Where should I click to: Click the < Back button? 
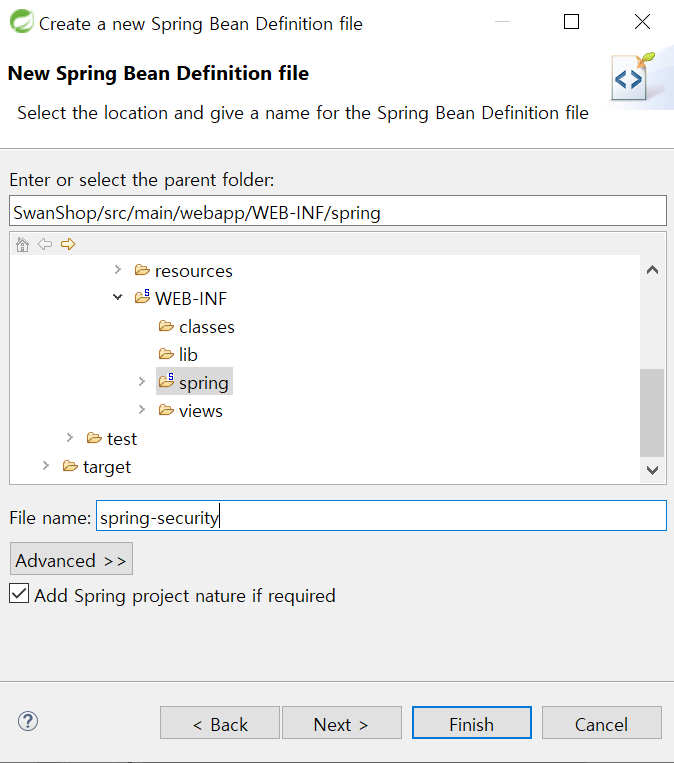click(x=220, y=723)
